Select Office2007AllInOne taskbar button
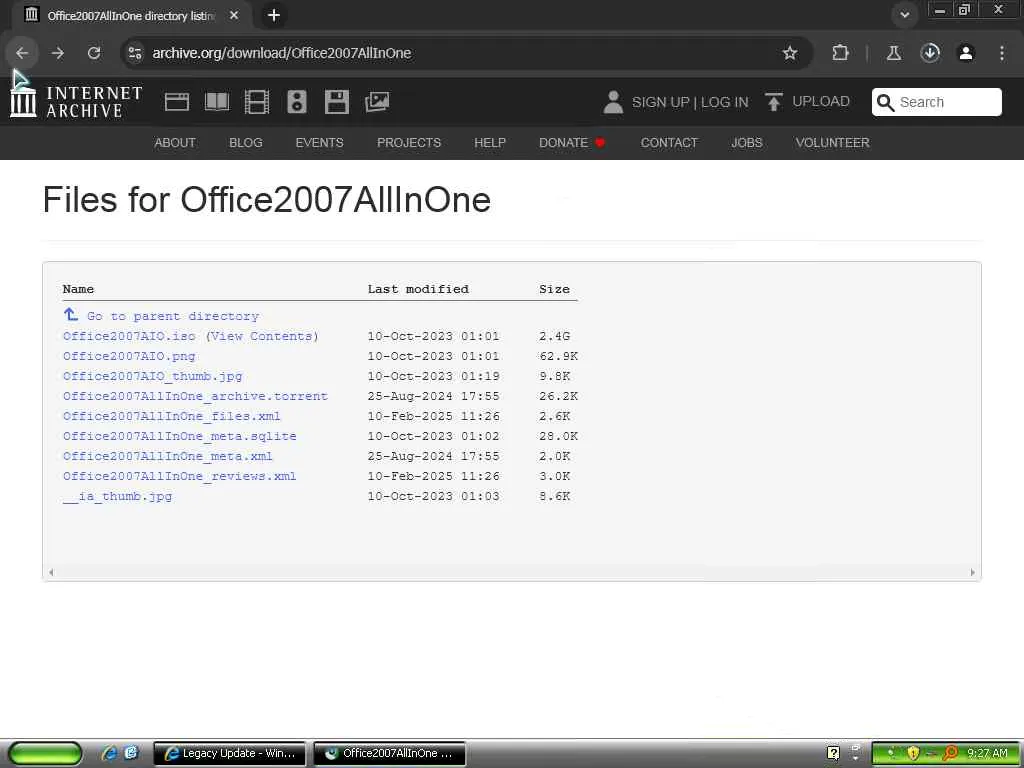 click(390, 753)
